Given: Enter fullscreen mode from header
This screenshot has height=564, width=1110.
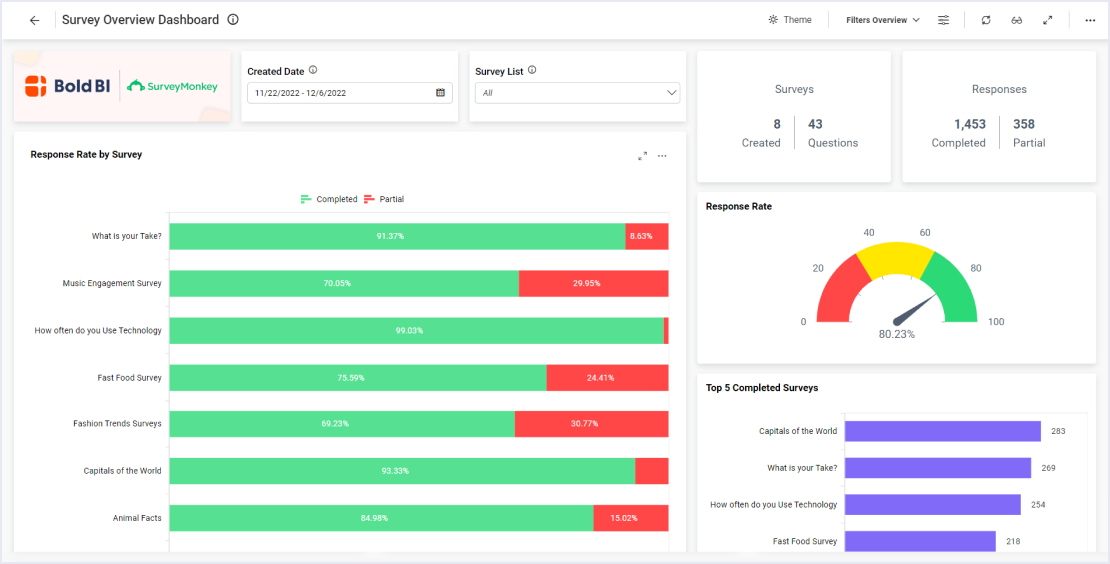Looking at the screenshot, I should point(1048,20).
